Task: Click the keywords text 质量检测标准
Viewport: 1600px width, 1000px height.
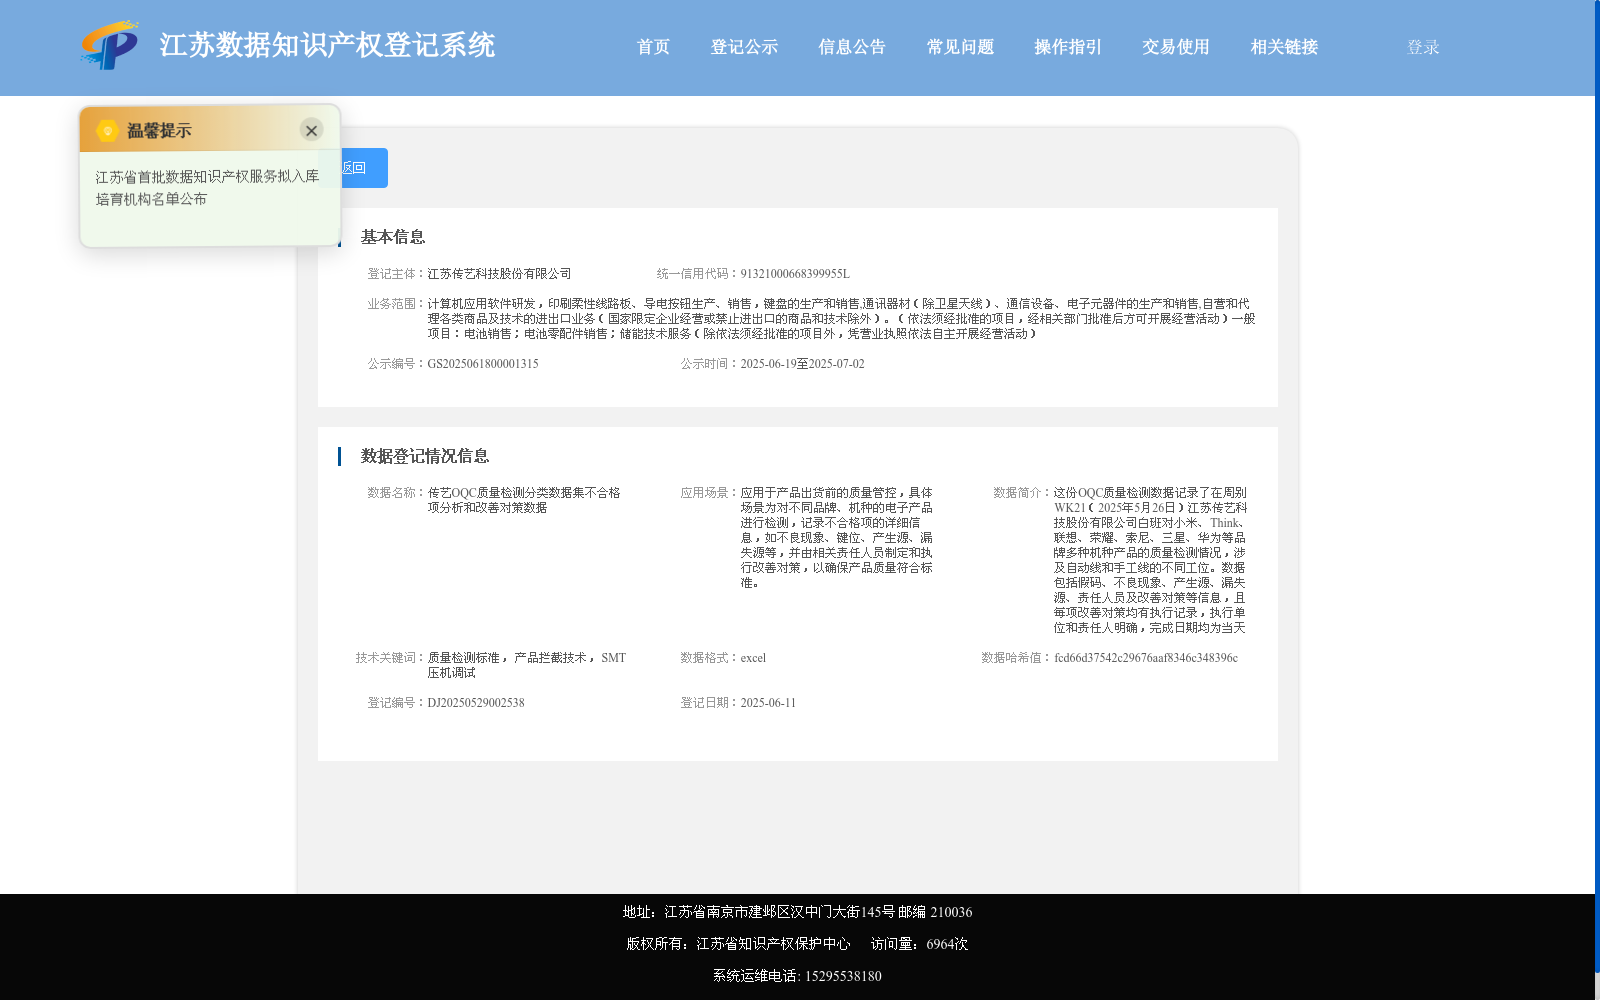Action: tap(463, 658)
